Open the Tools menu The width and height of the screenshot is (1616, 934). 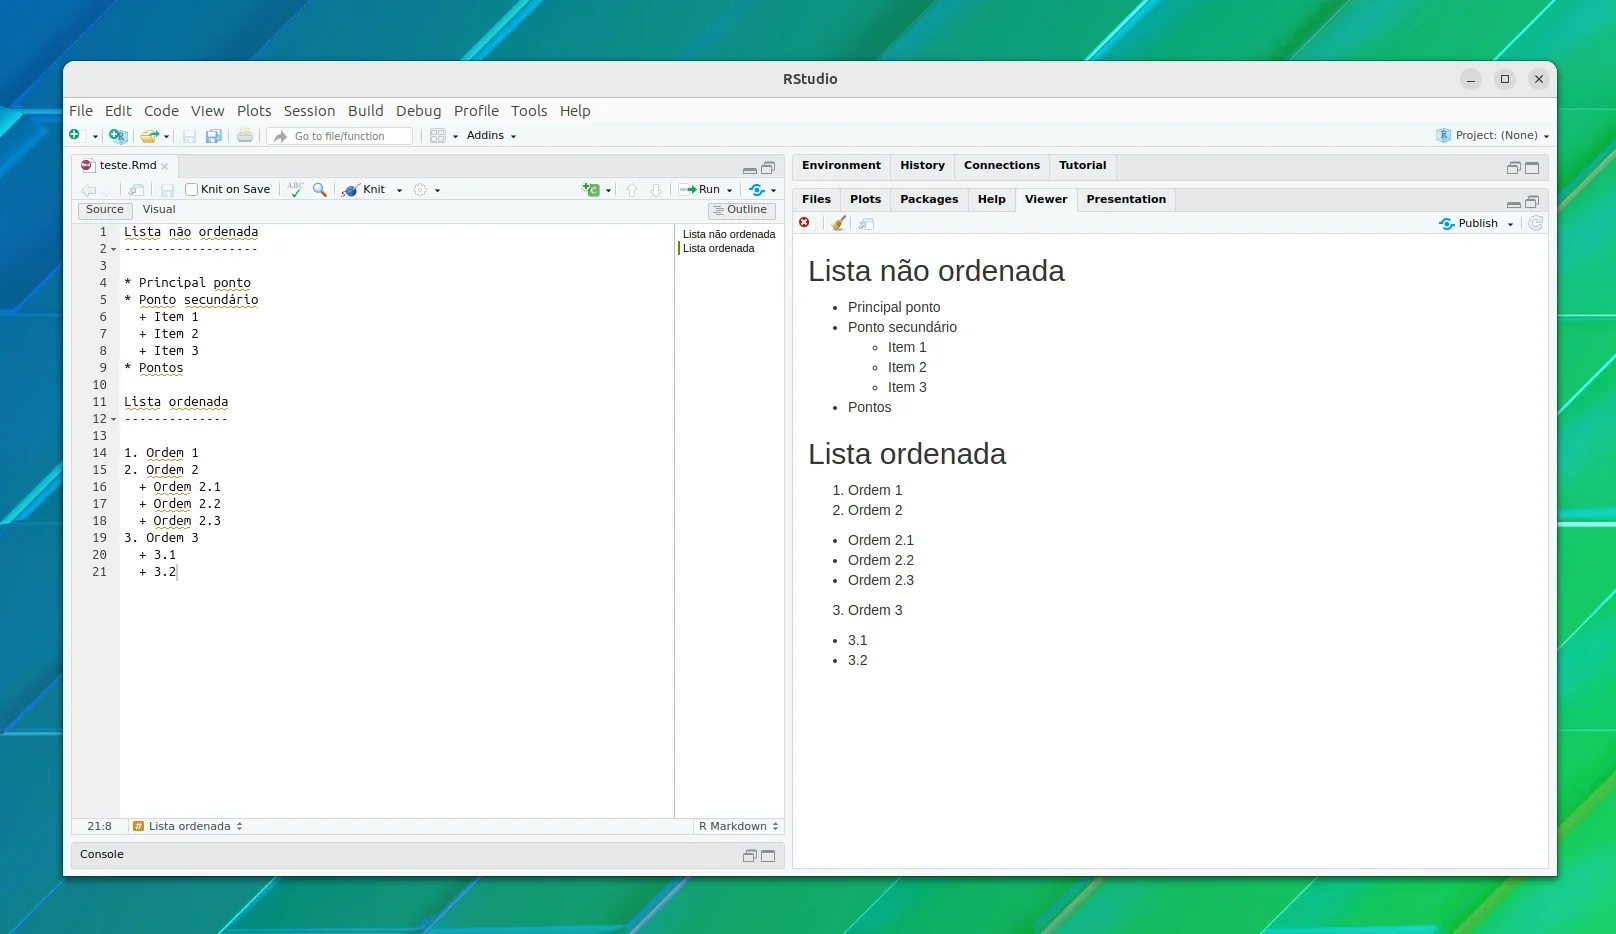click(529, 111)
